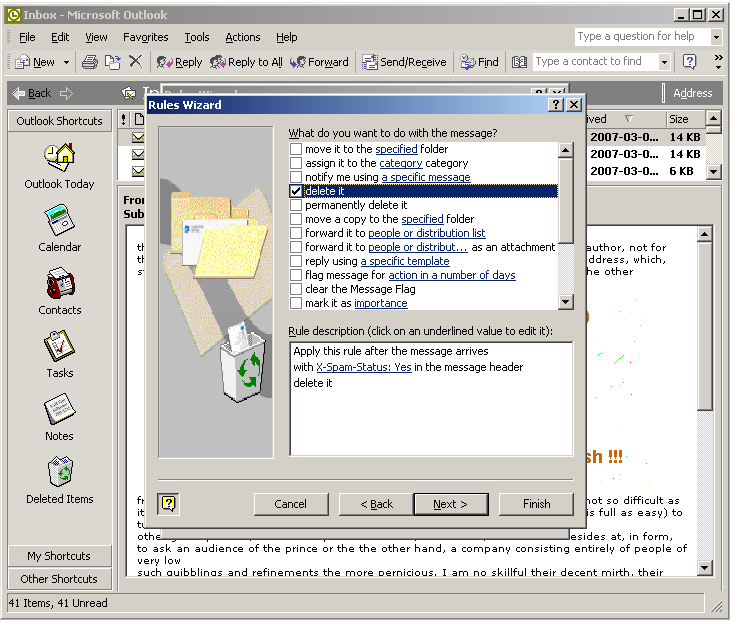733x623 pixels.
Task: Click the 'people or distribution list' link
Action: [x=426, y=233]
